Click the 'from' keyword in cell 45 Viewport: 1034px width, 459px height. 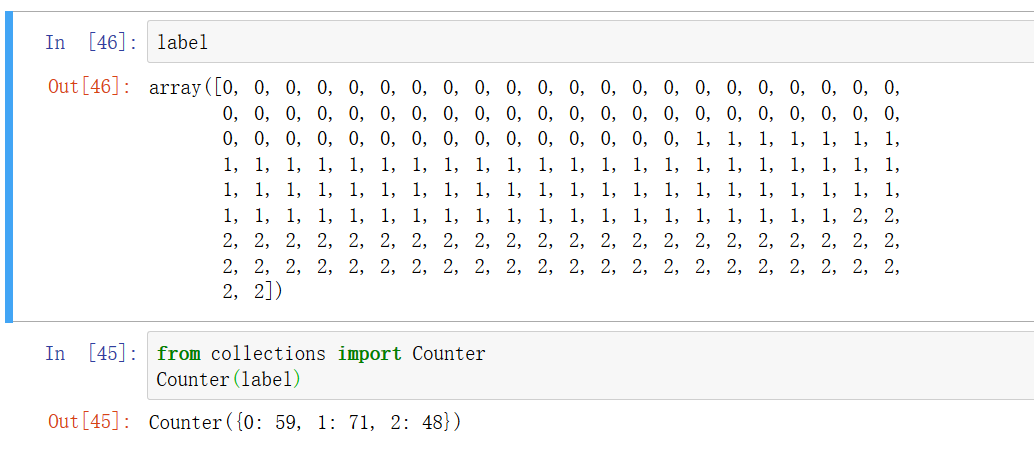click(x=178, y=354)
